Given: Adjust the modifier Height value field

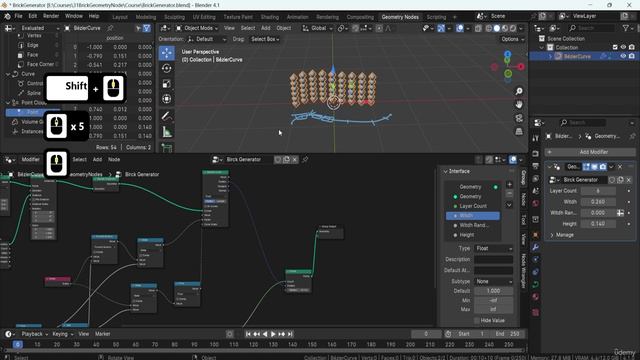Looking at the screenshot, I should 598,224.
